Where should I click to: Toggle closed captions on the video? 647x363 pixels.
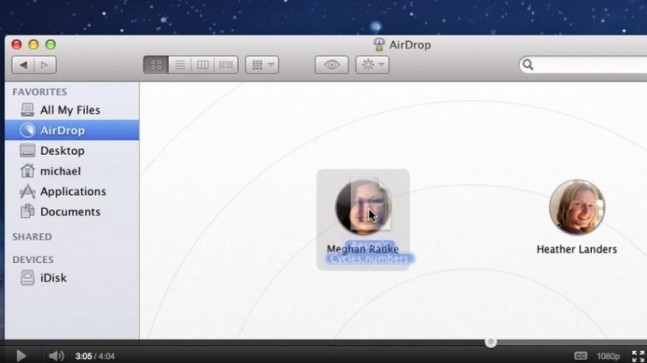tap(581, 356)
